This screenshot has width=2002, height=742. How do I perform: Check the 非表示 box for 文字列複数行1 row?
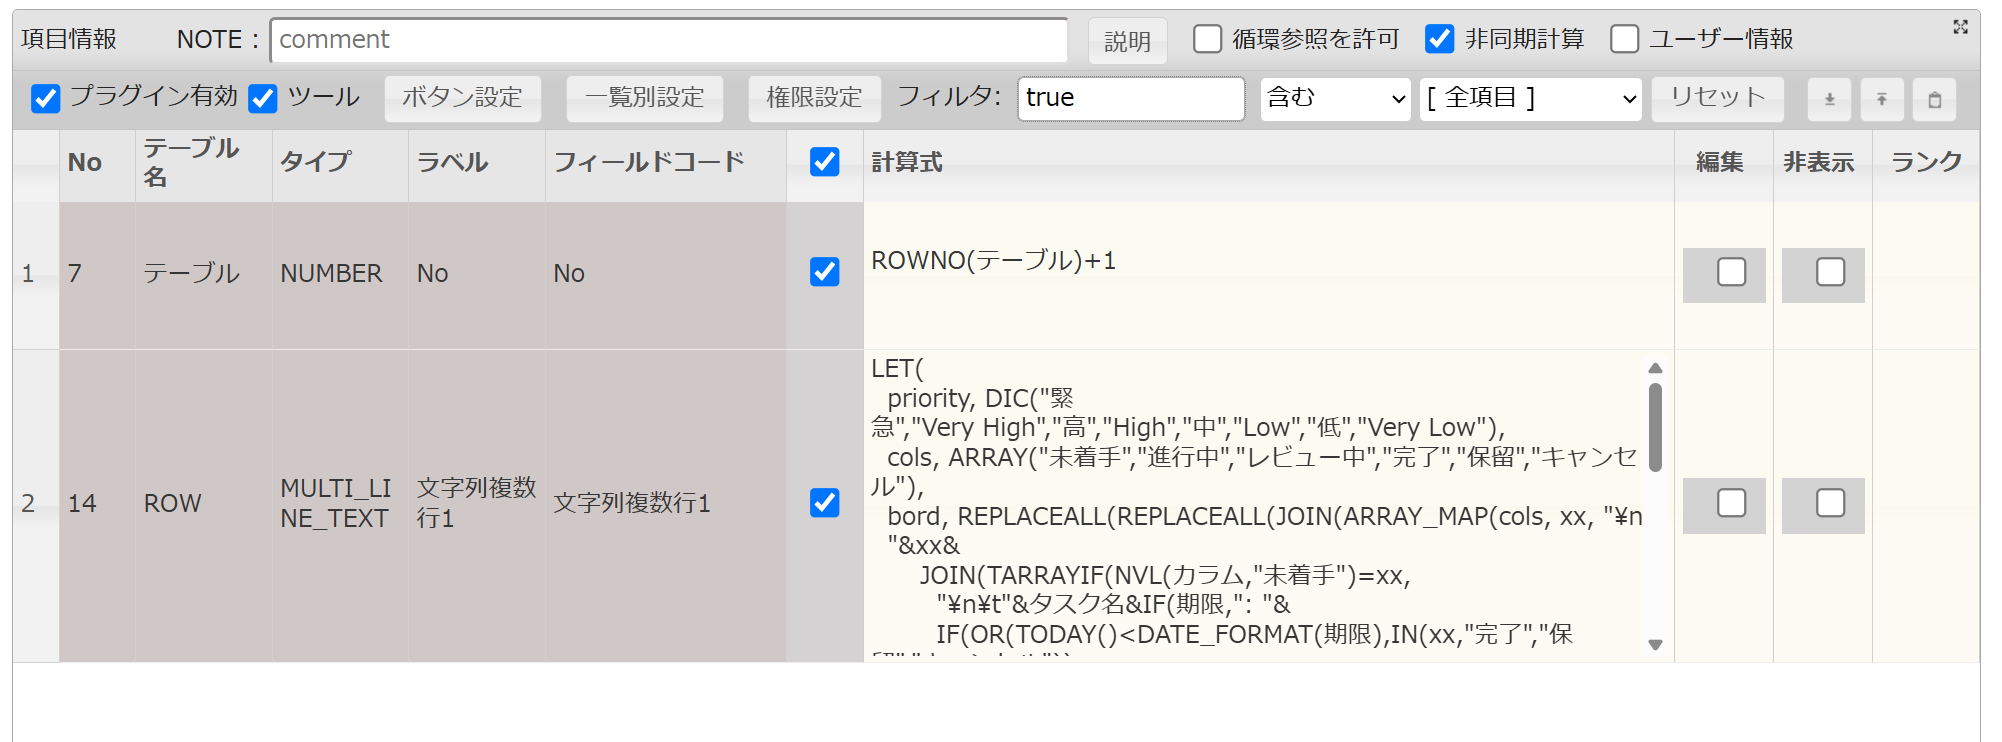pyautogui.click(x=1831, y=502)
